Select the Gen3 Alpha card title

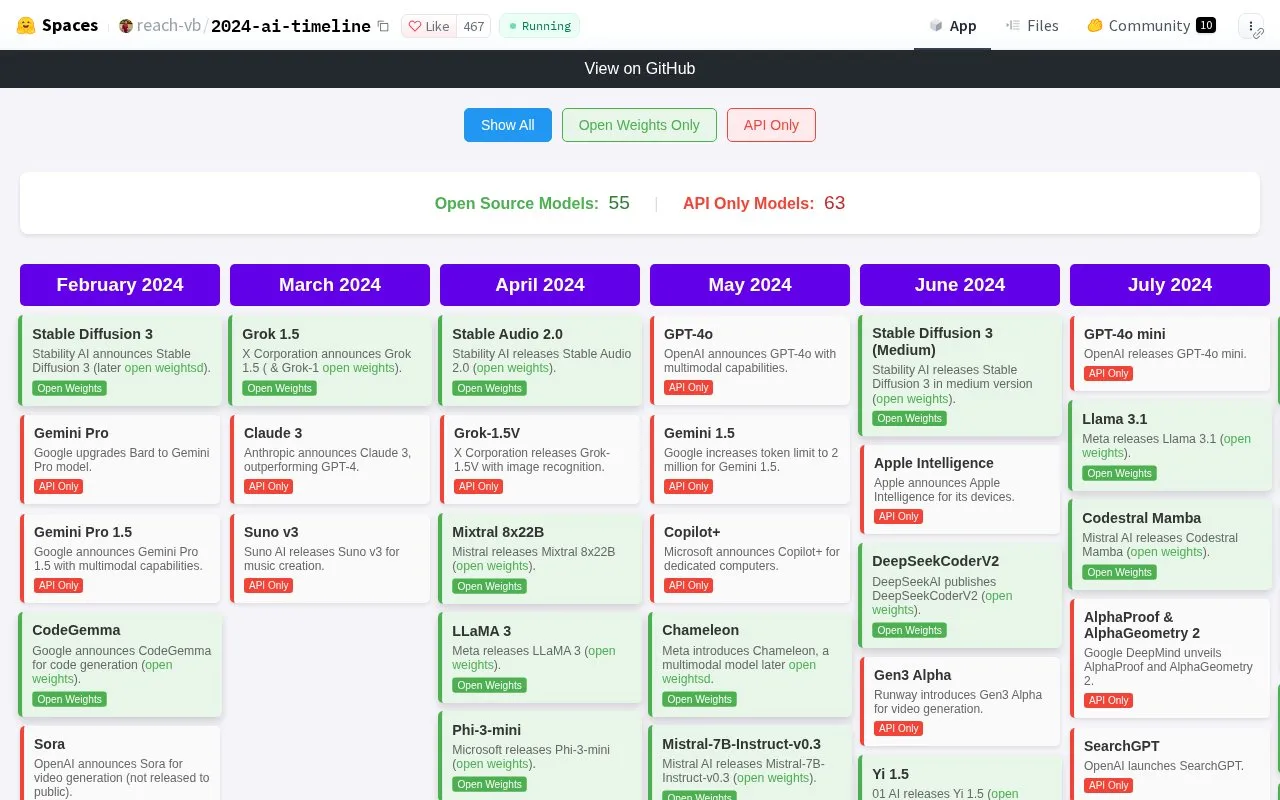(912, 675)
